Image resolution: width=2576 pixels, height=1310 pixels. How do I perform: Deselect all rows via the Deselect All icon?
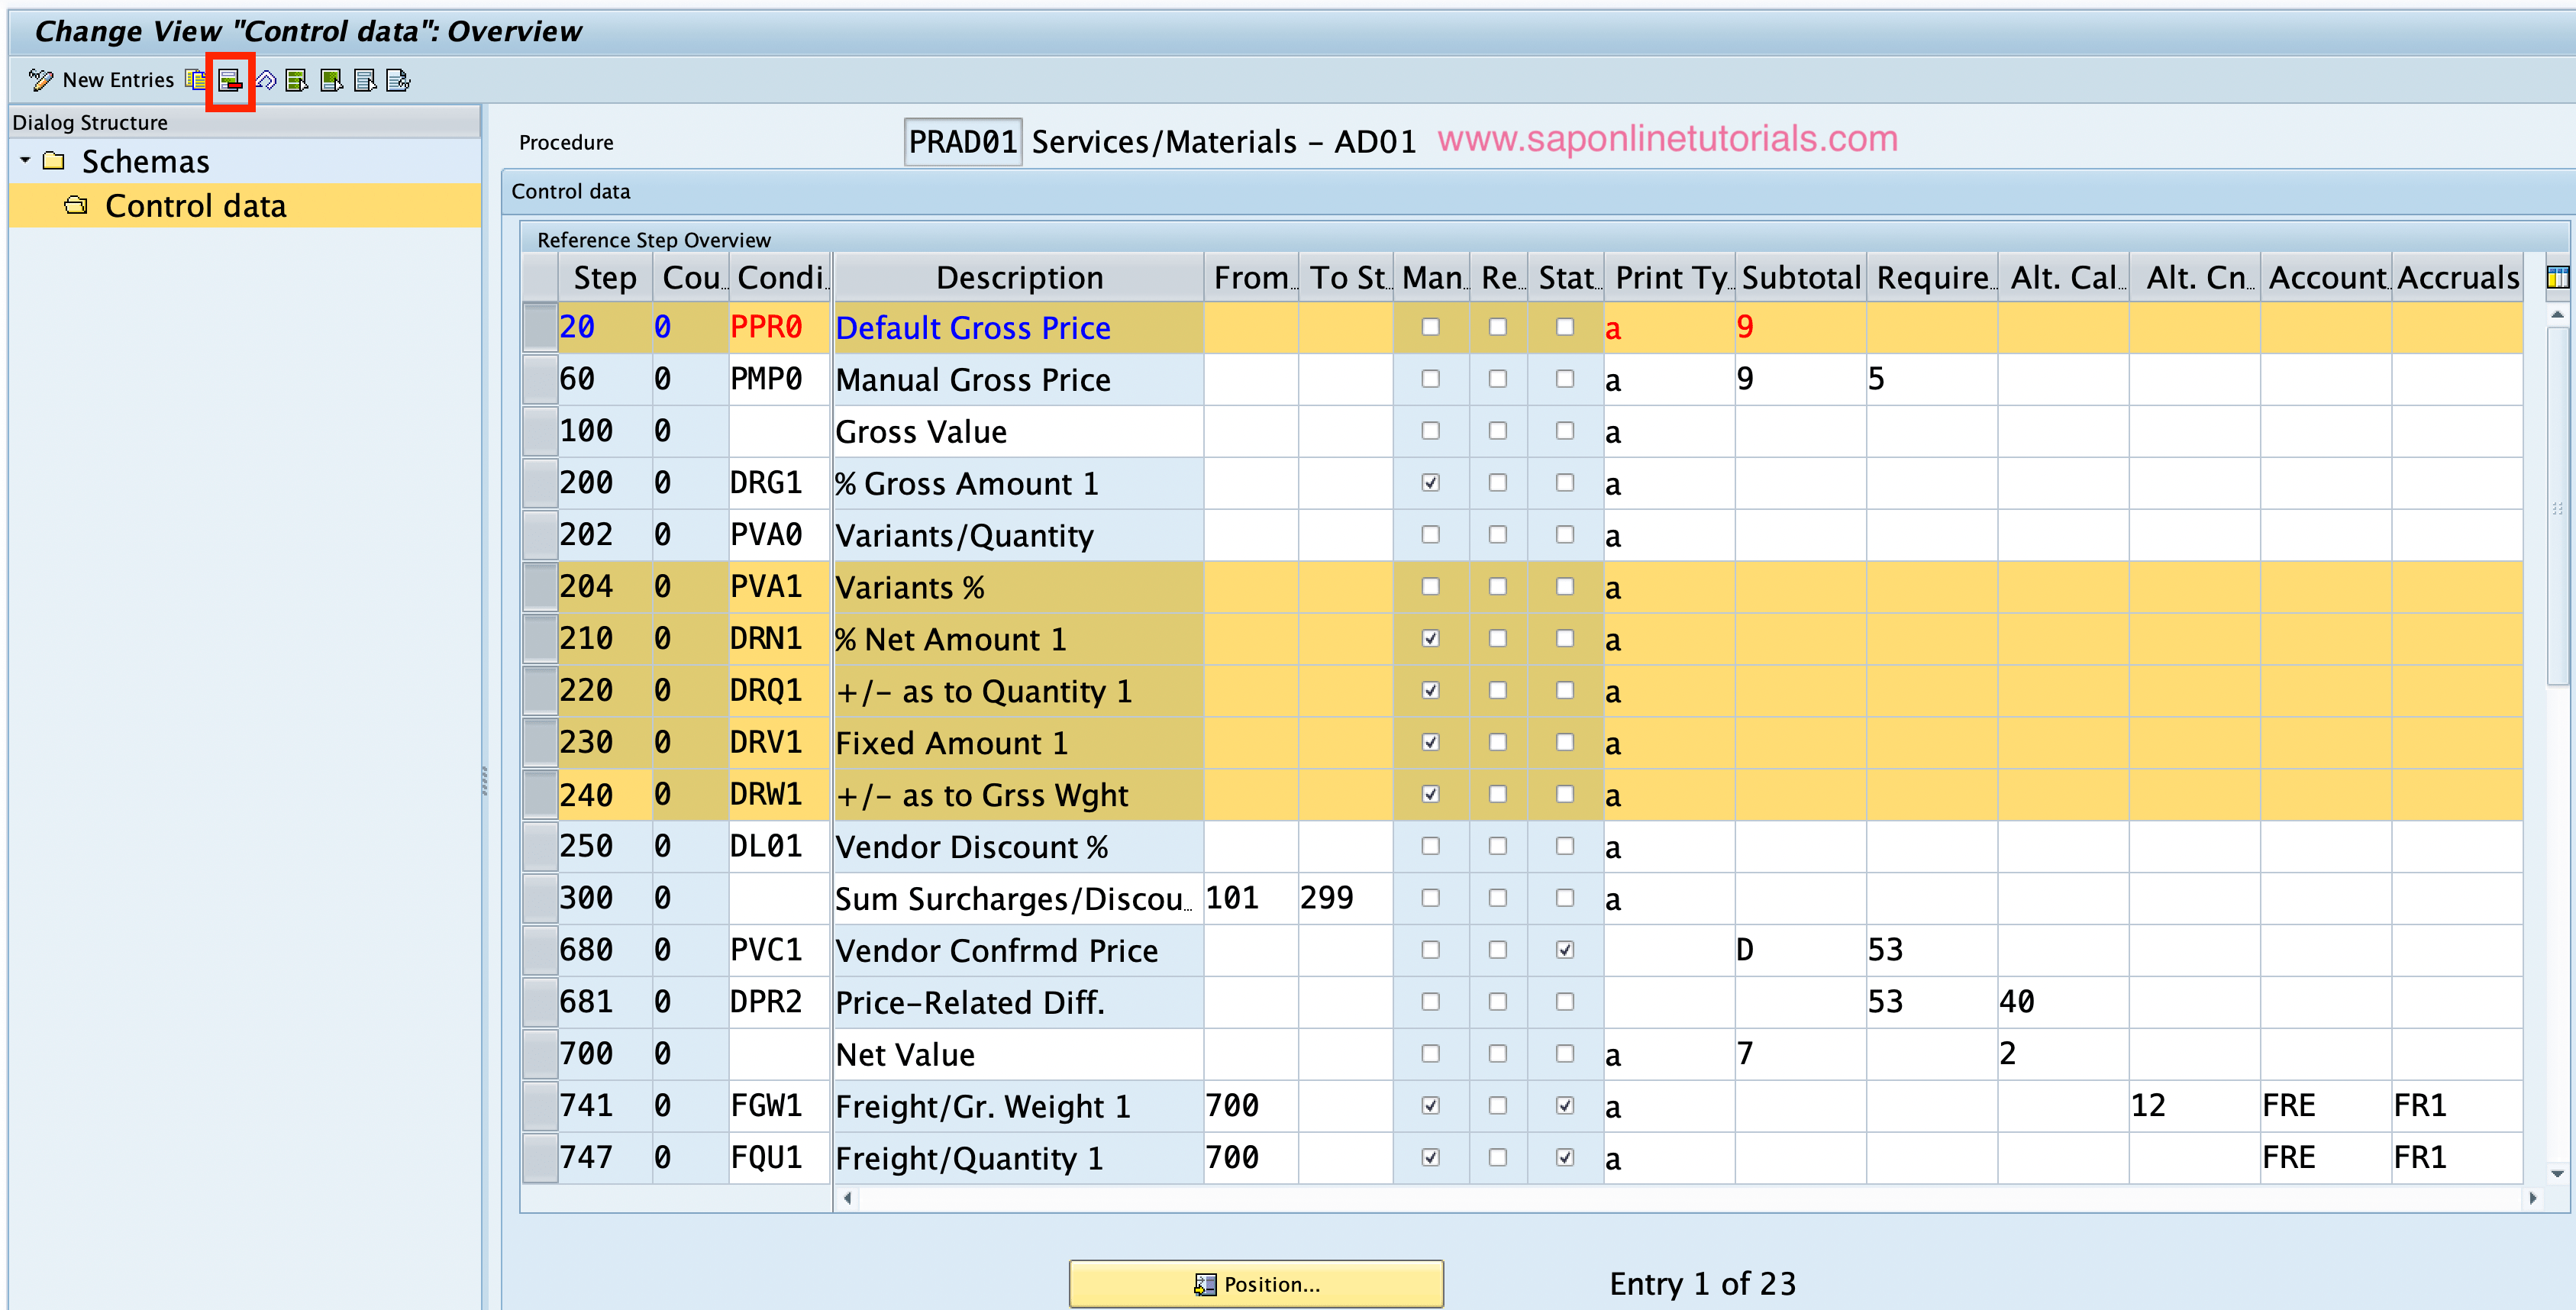point(364,80)
